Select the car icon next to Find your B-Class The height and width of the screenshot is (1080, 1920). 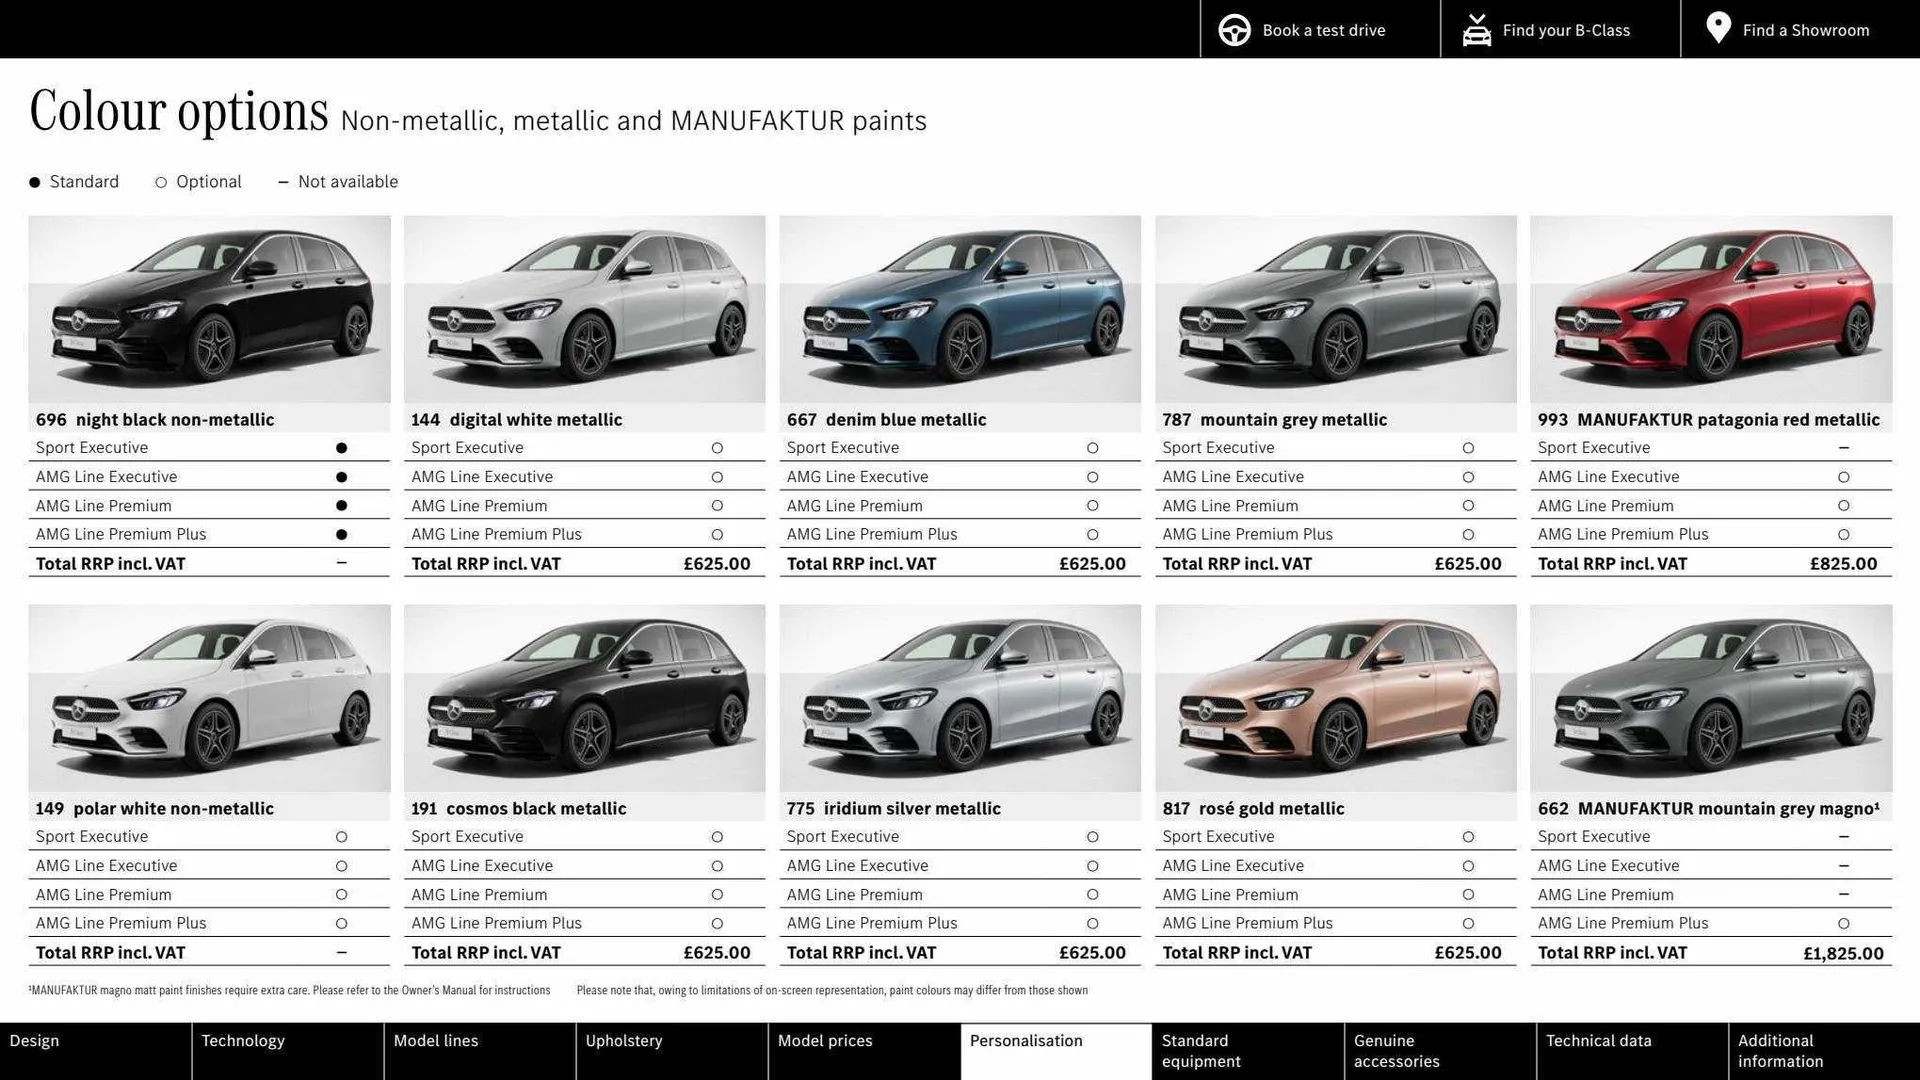(x=1476, y=29)
